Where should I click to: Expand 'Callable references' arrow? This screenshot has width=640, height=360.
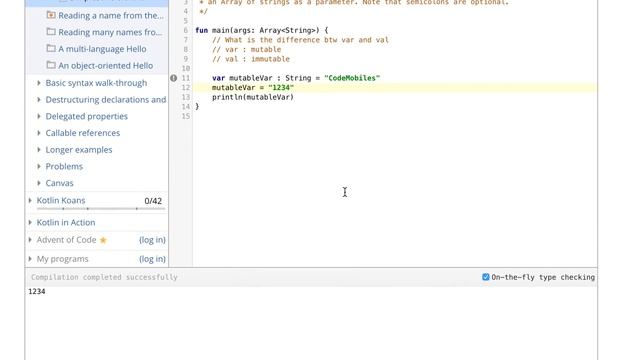pos(39,133)
